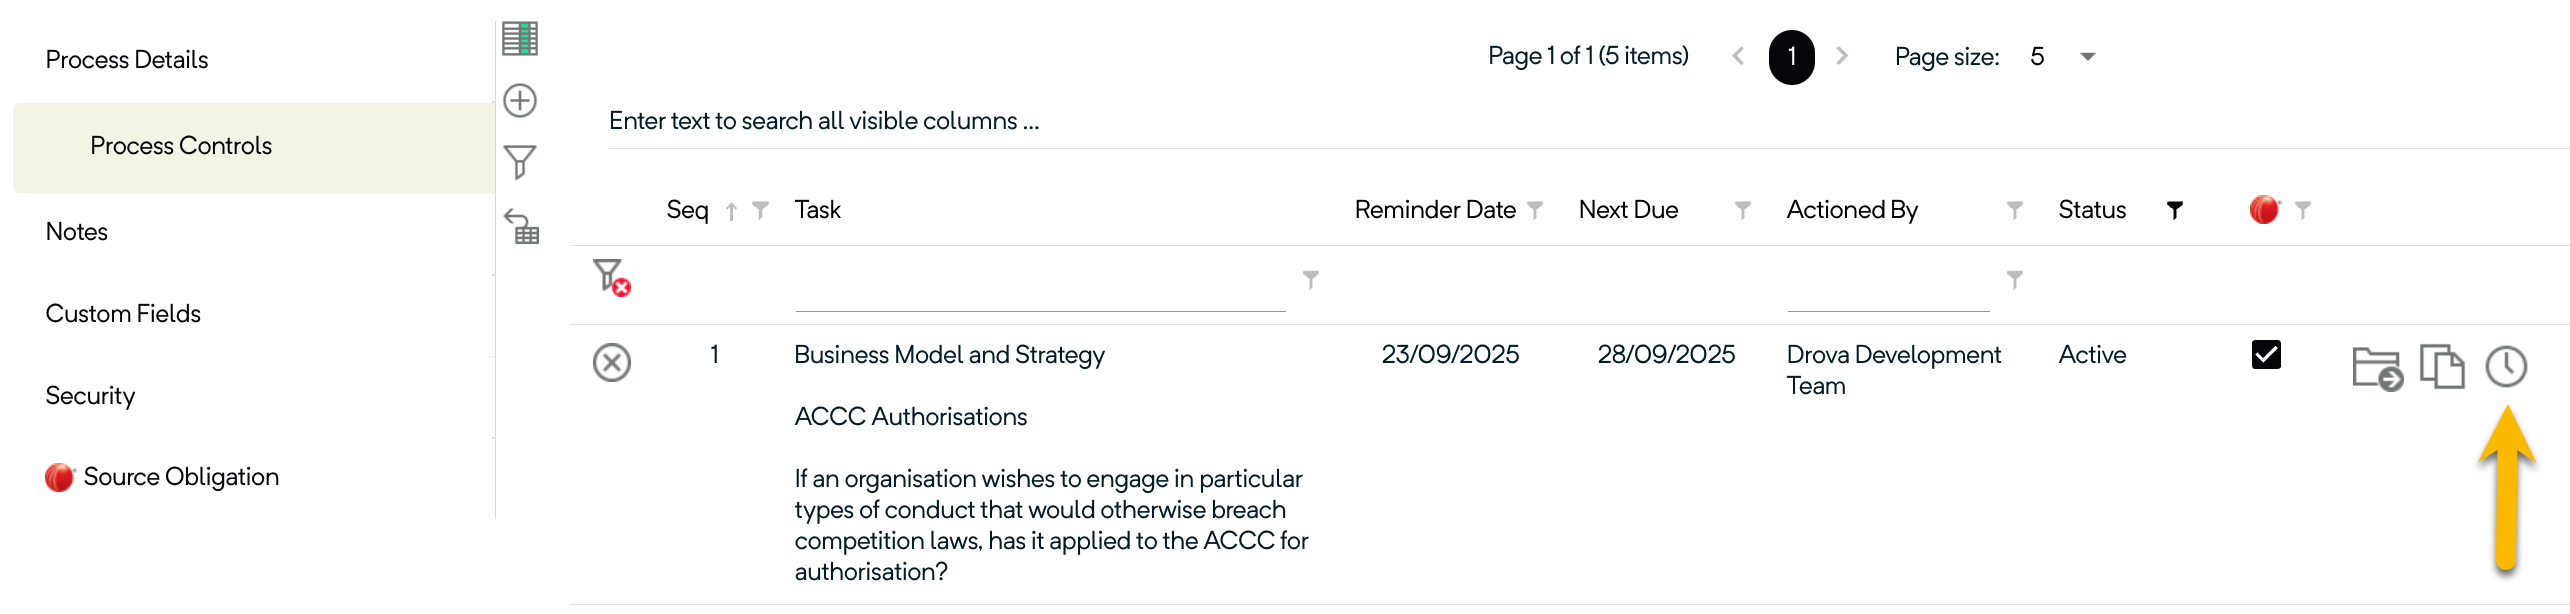Go to page 1 in the pager
The height and width of the screenshot is (614, 2570).
point(1791,57)
